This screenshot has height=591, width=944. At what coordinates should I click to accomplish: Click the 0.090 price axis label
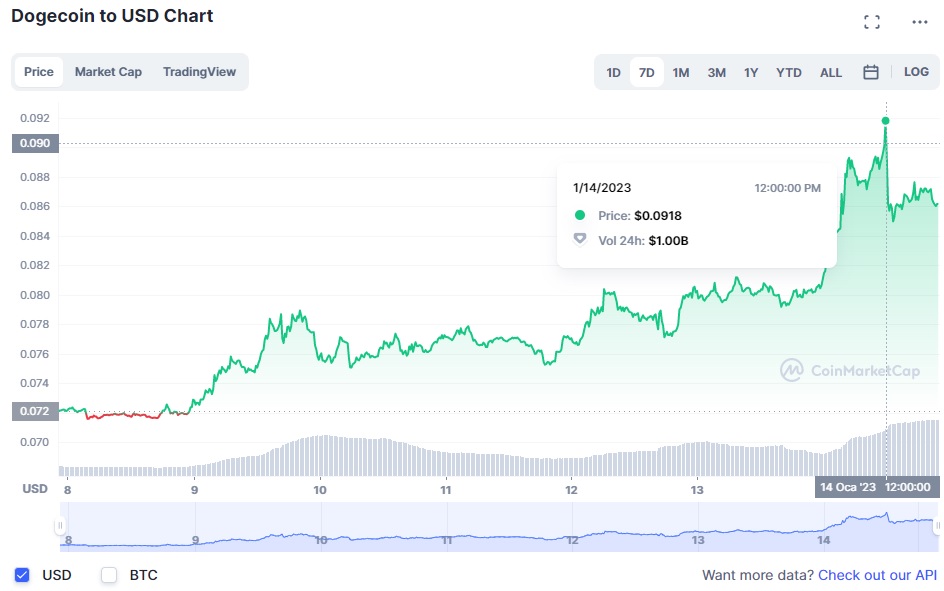tap(35, 143)
